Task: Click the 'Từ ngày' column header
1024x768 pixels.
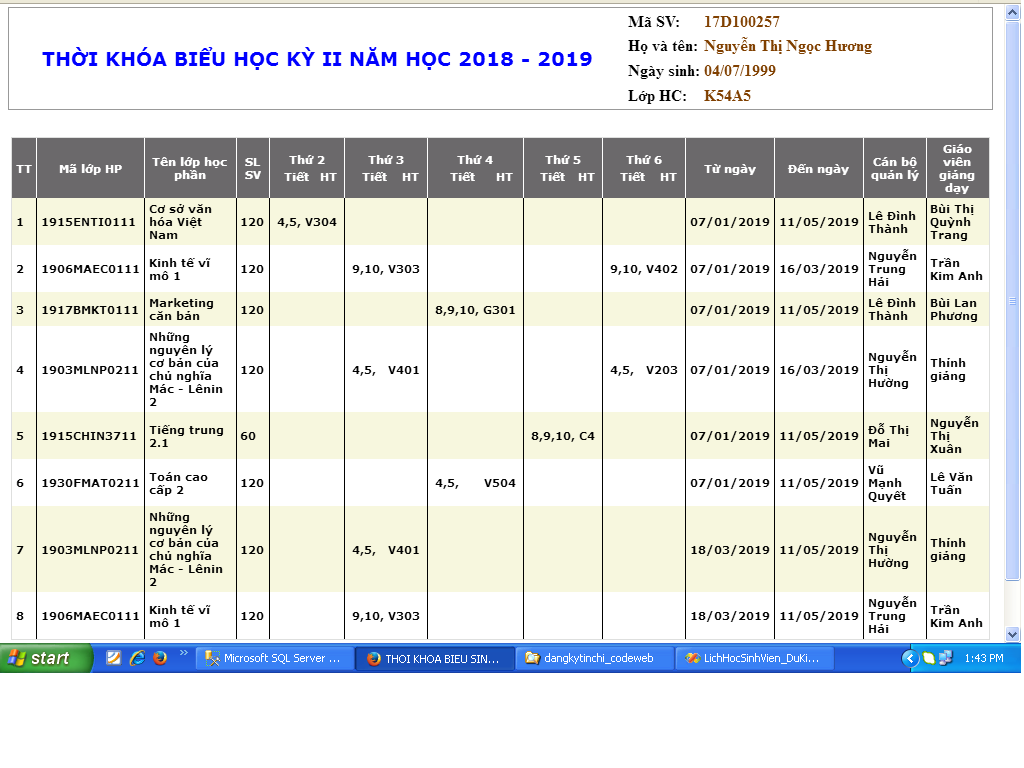Action: (729, 169)
